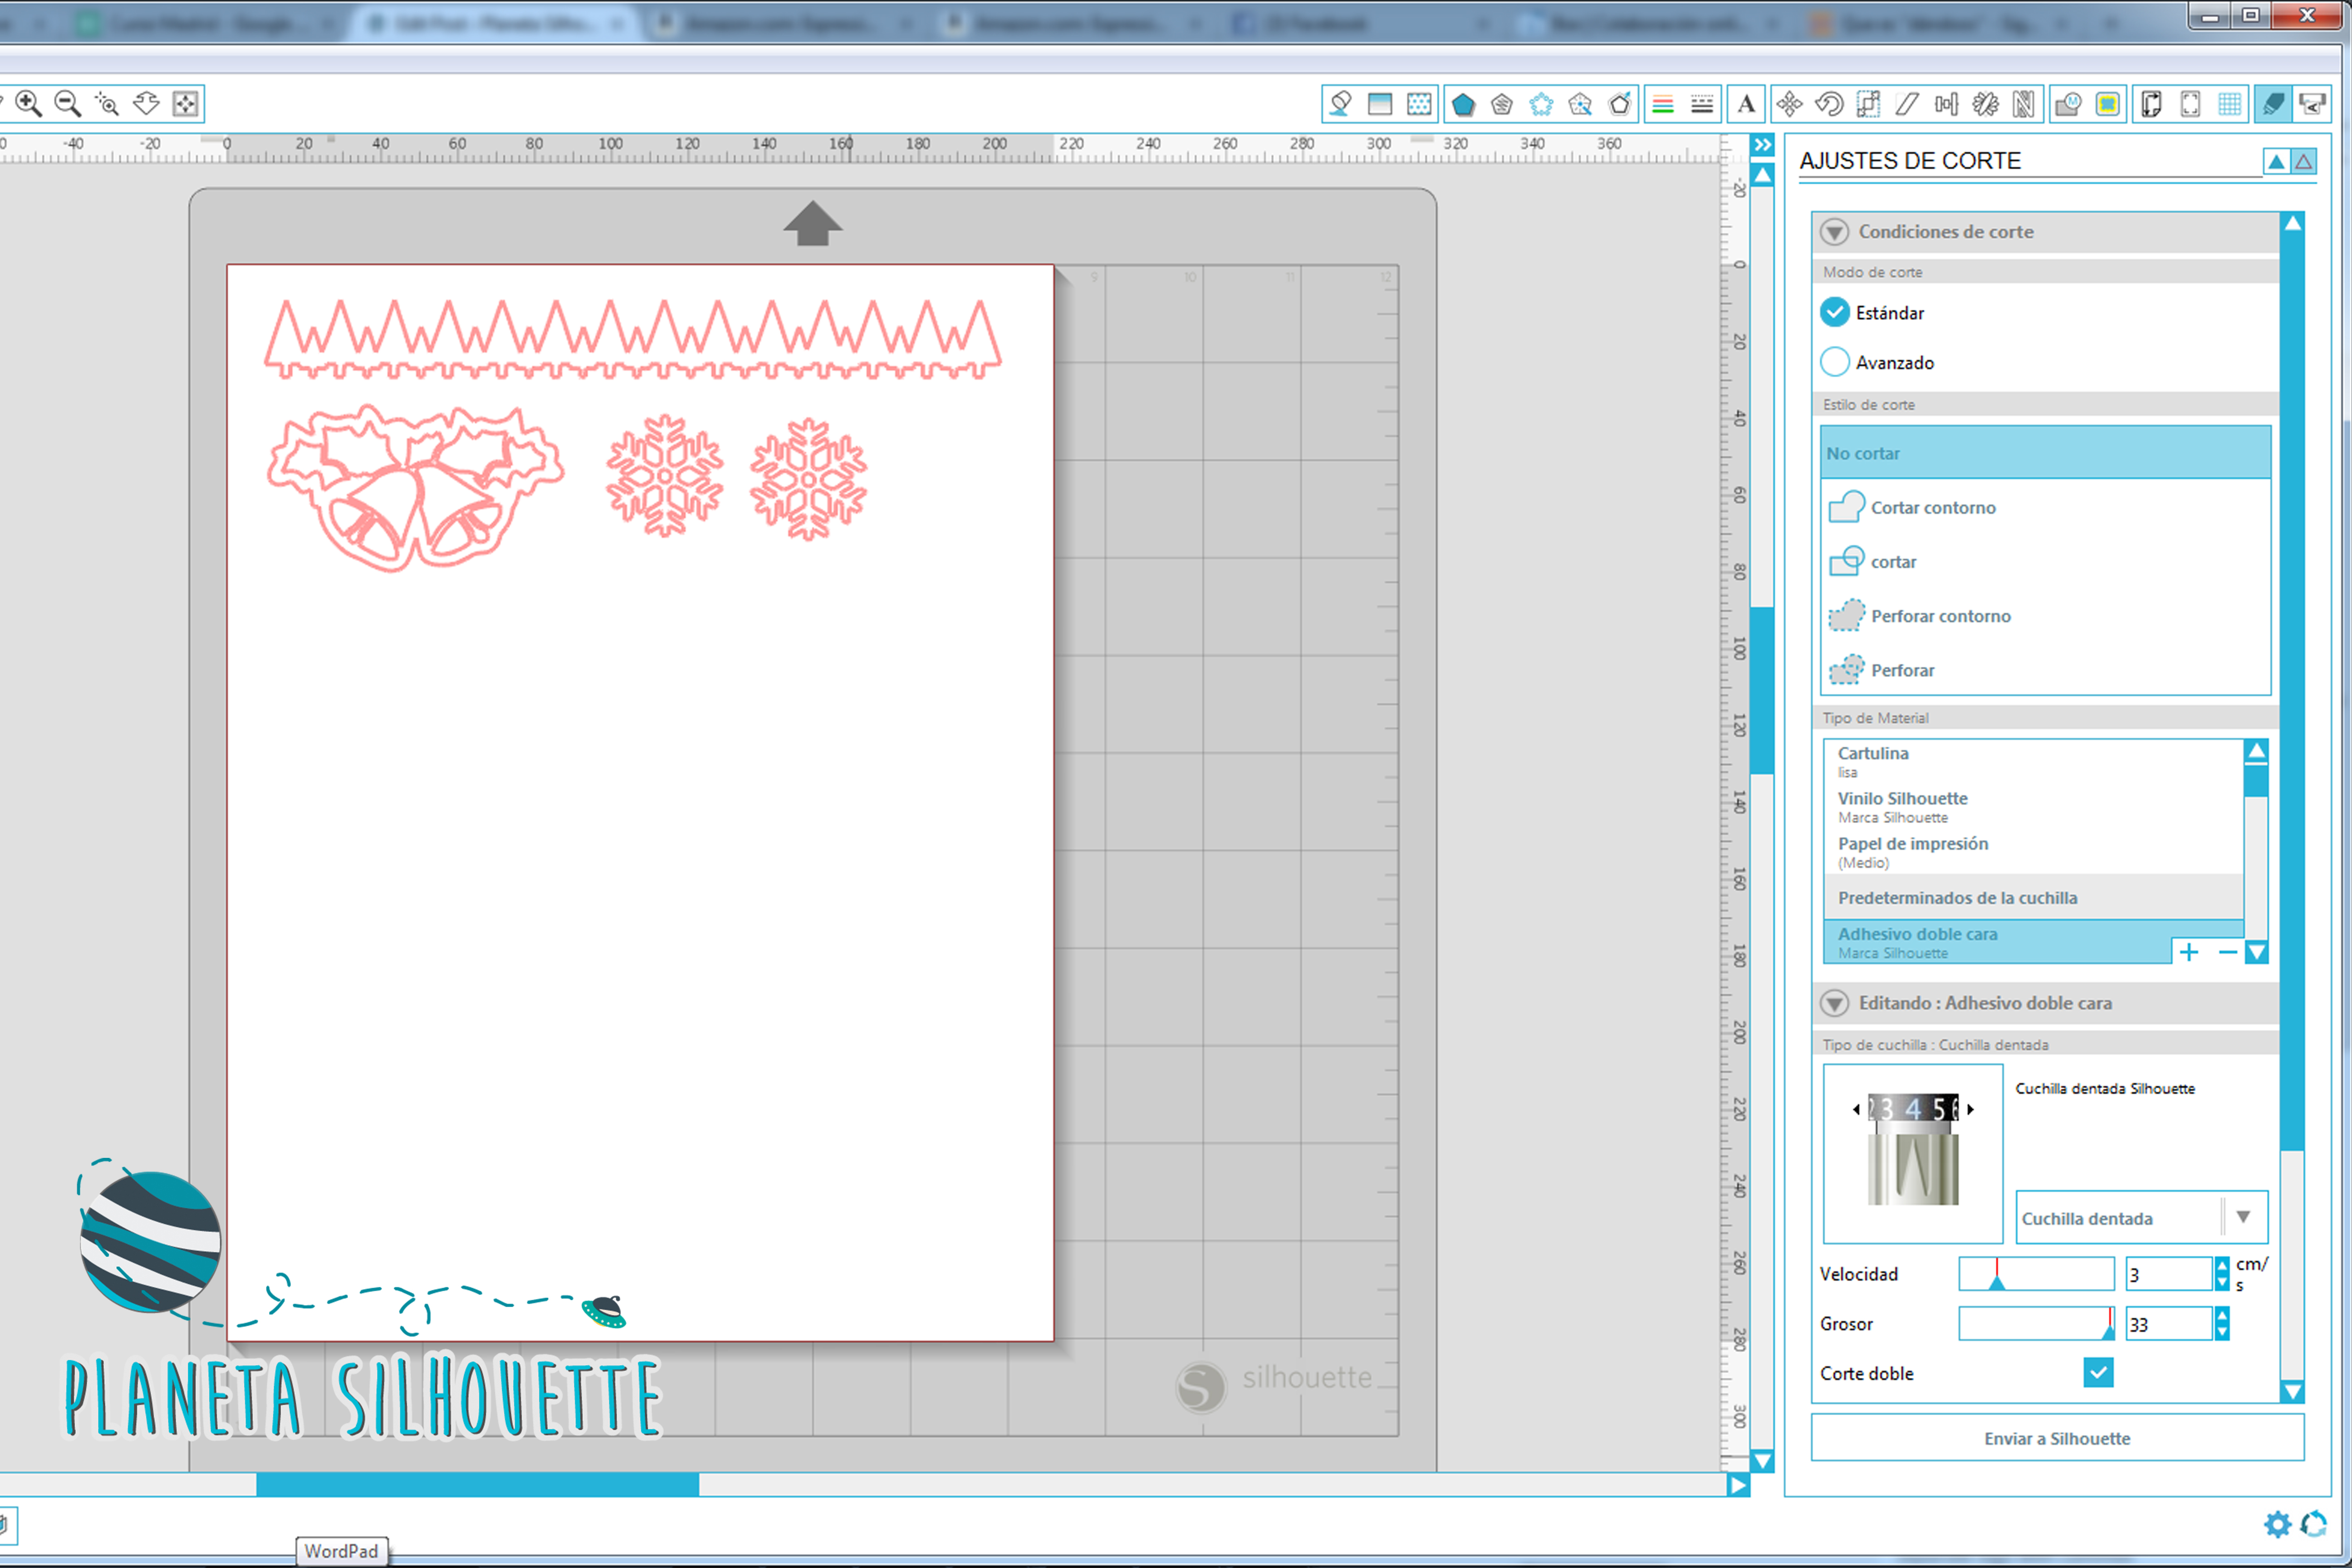2352x1568 pixels.
Task: Collapse the side panel with double chevron
Action: 1762,145
